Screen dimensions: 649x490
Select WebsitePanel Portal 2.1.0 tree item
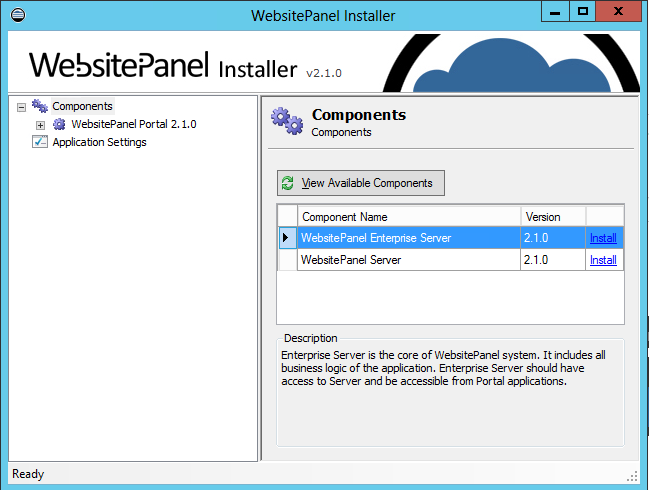[x=134, y=124]
